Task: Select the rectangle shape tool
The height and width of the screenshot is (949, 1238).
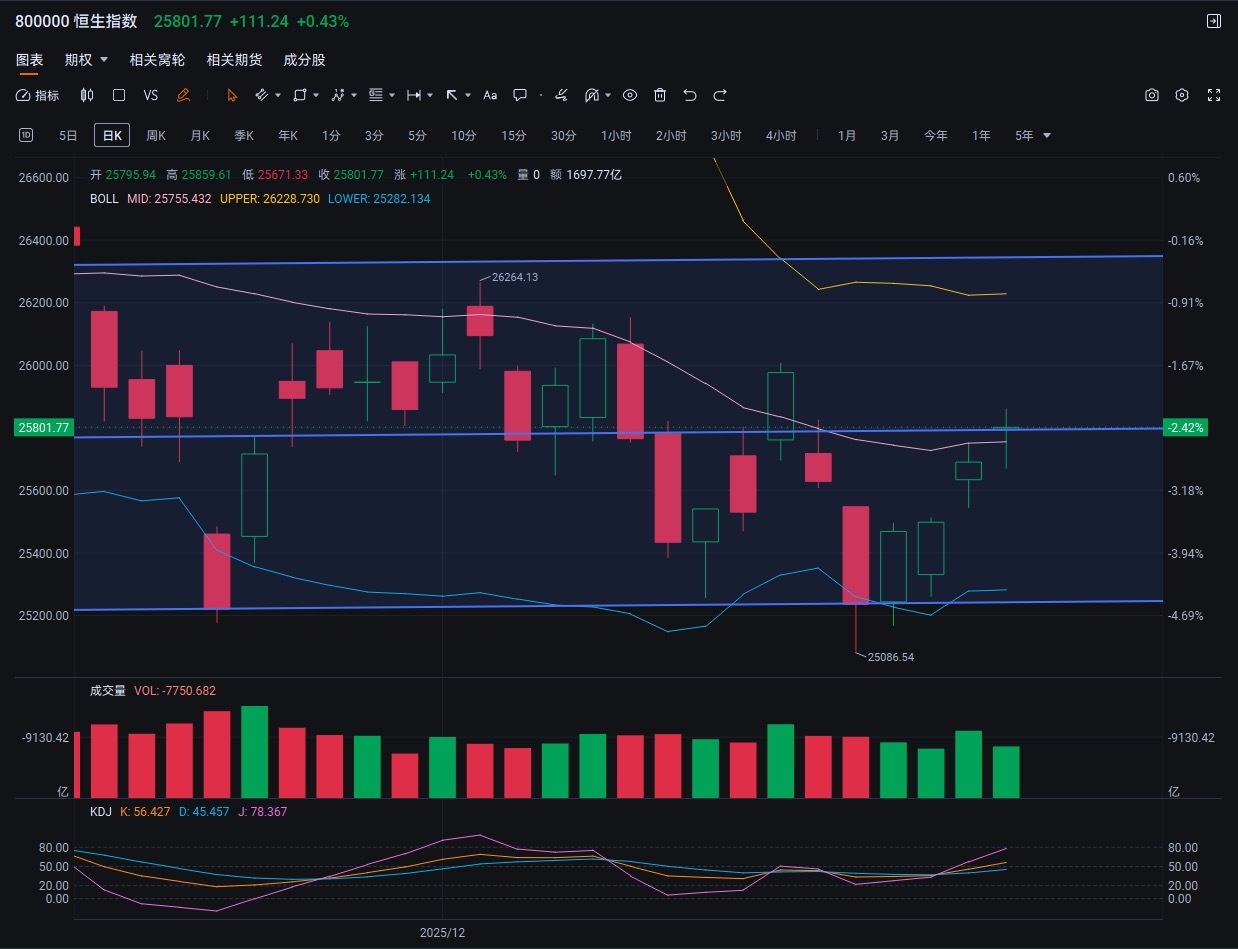Action: pyautogui.click(x=299, y=95)
